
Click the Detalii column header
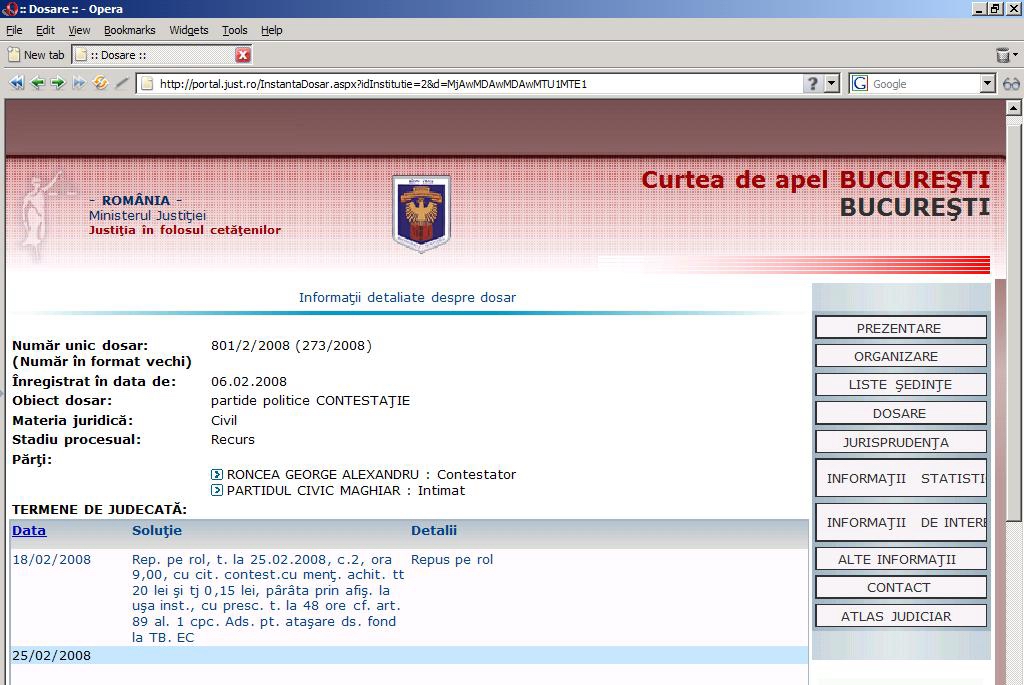coord(434,530)
